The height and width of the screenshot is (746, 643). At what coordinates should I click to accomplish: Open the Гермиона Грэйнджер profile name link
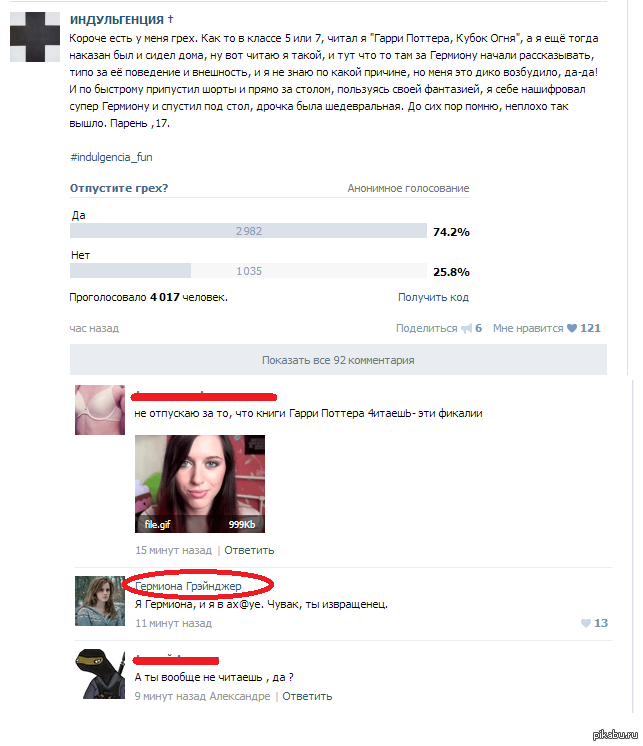click(x=188, y=586)
